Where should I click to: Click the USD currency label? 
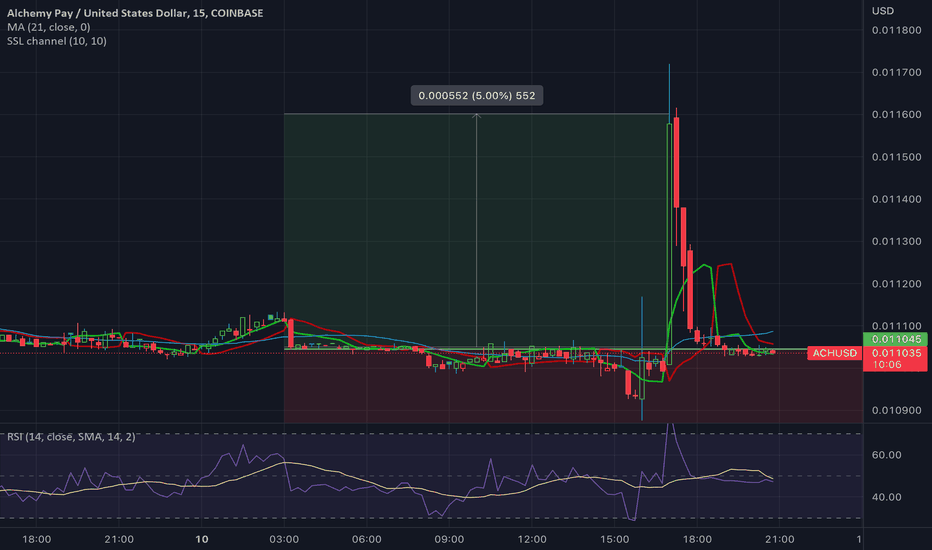[x=883, y=11]
